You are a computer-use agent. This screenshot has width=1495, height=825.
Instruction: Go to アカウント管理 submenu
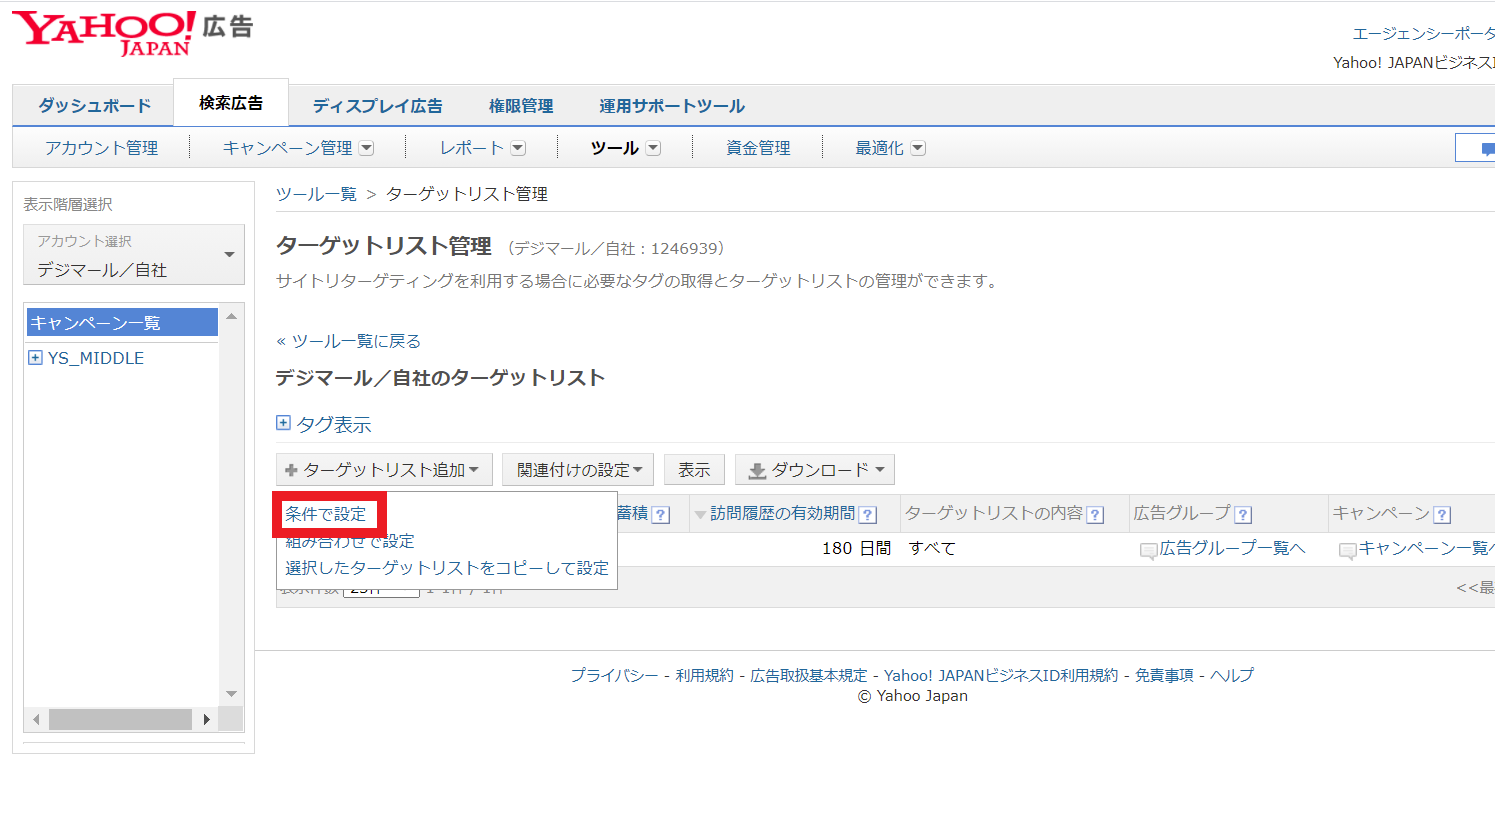tap(101, 148)
